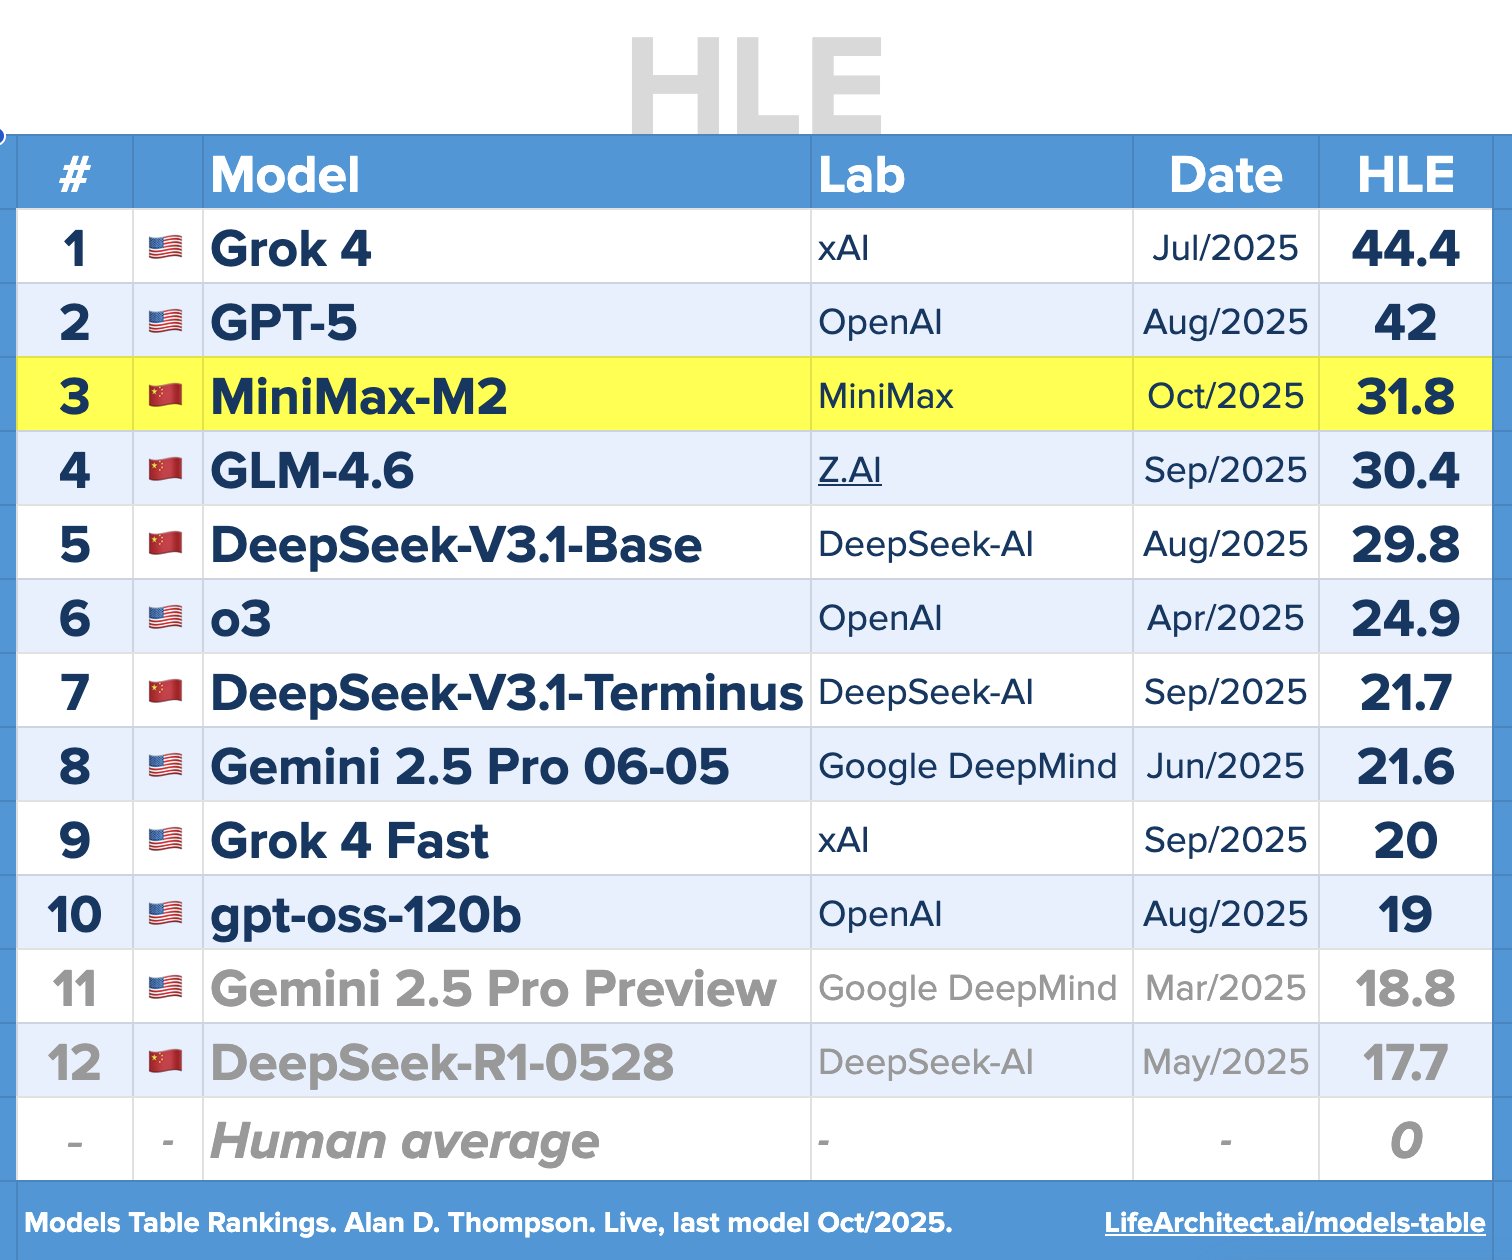The width and height of the screenshot is (1512, 1260).
Task: Click the US flag beside Grok 4
Action: (165, 247)
